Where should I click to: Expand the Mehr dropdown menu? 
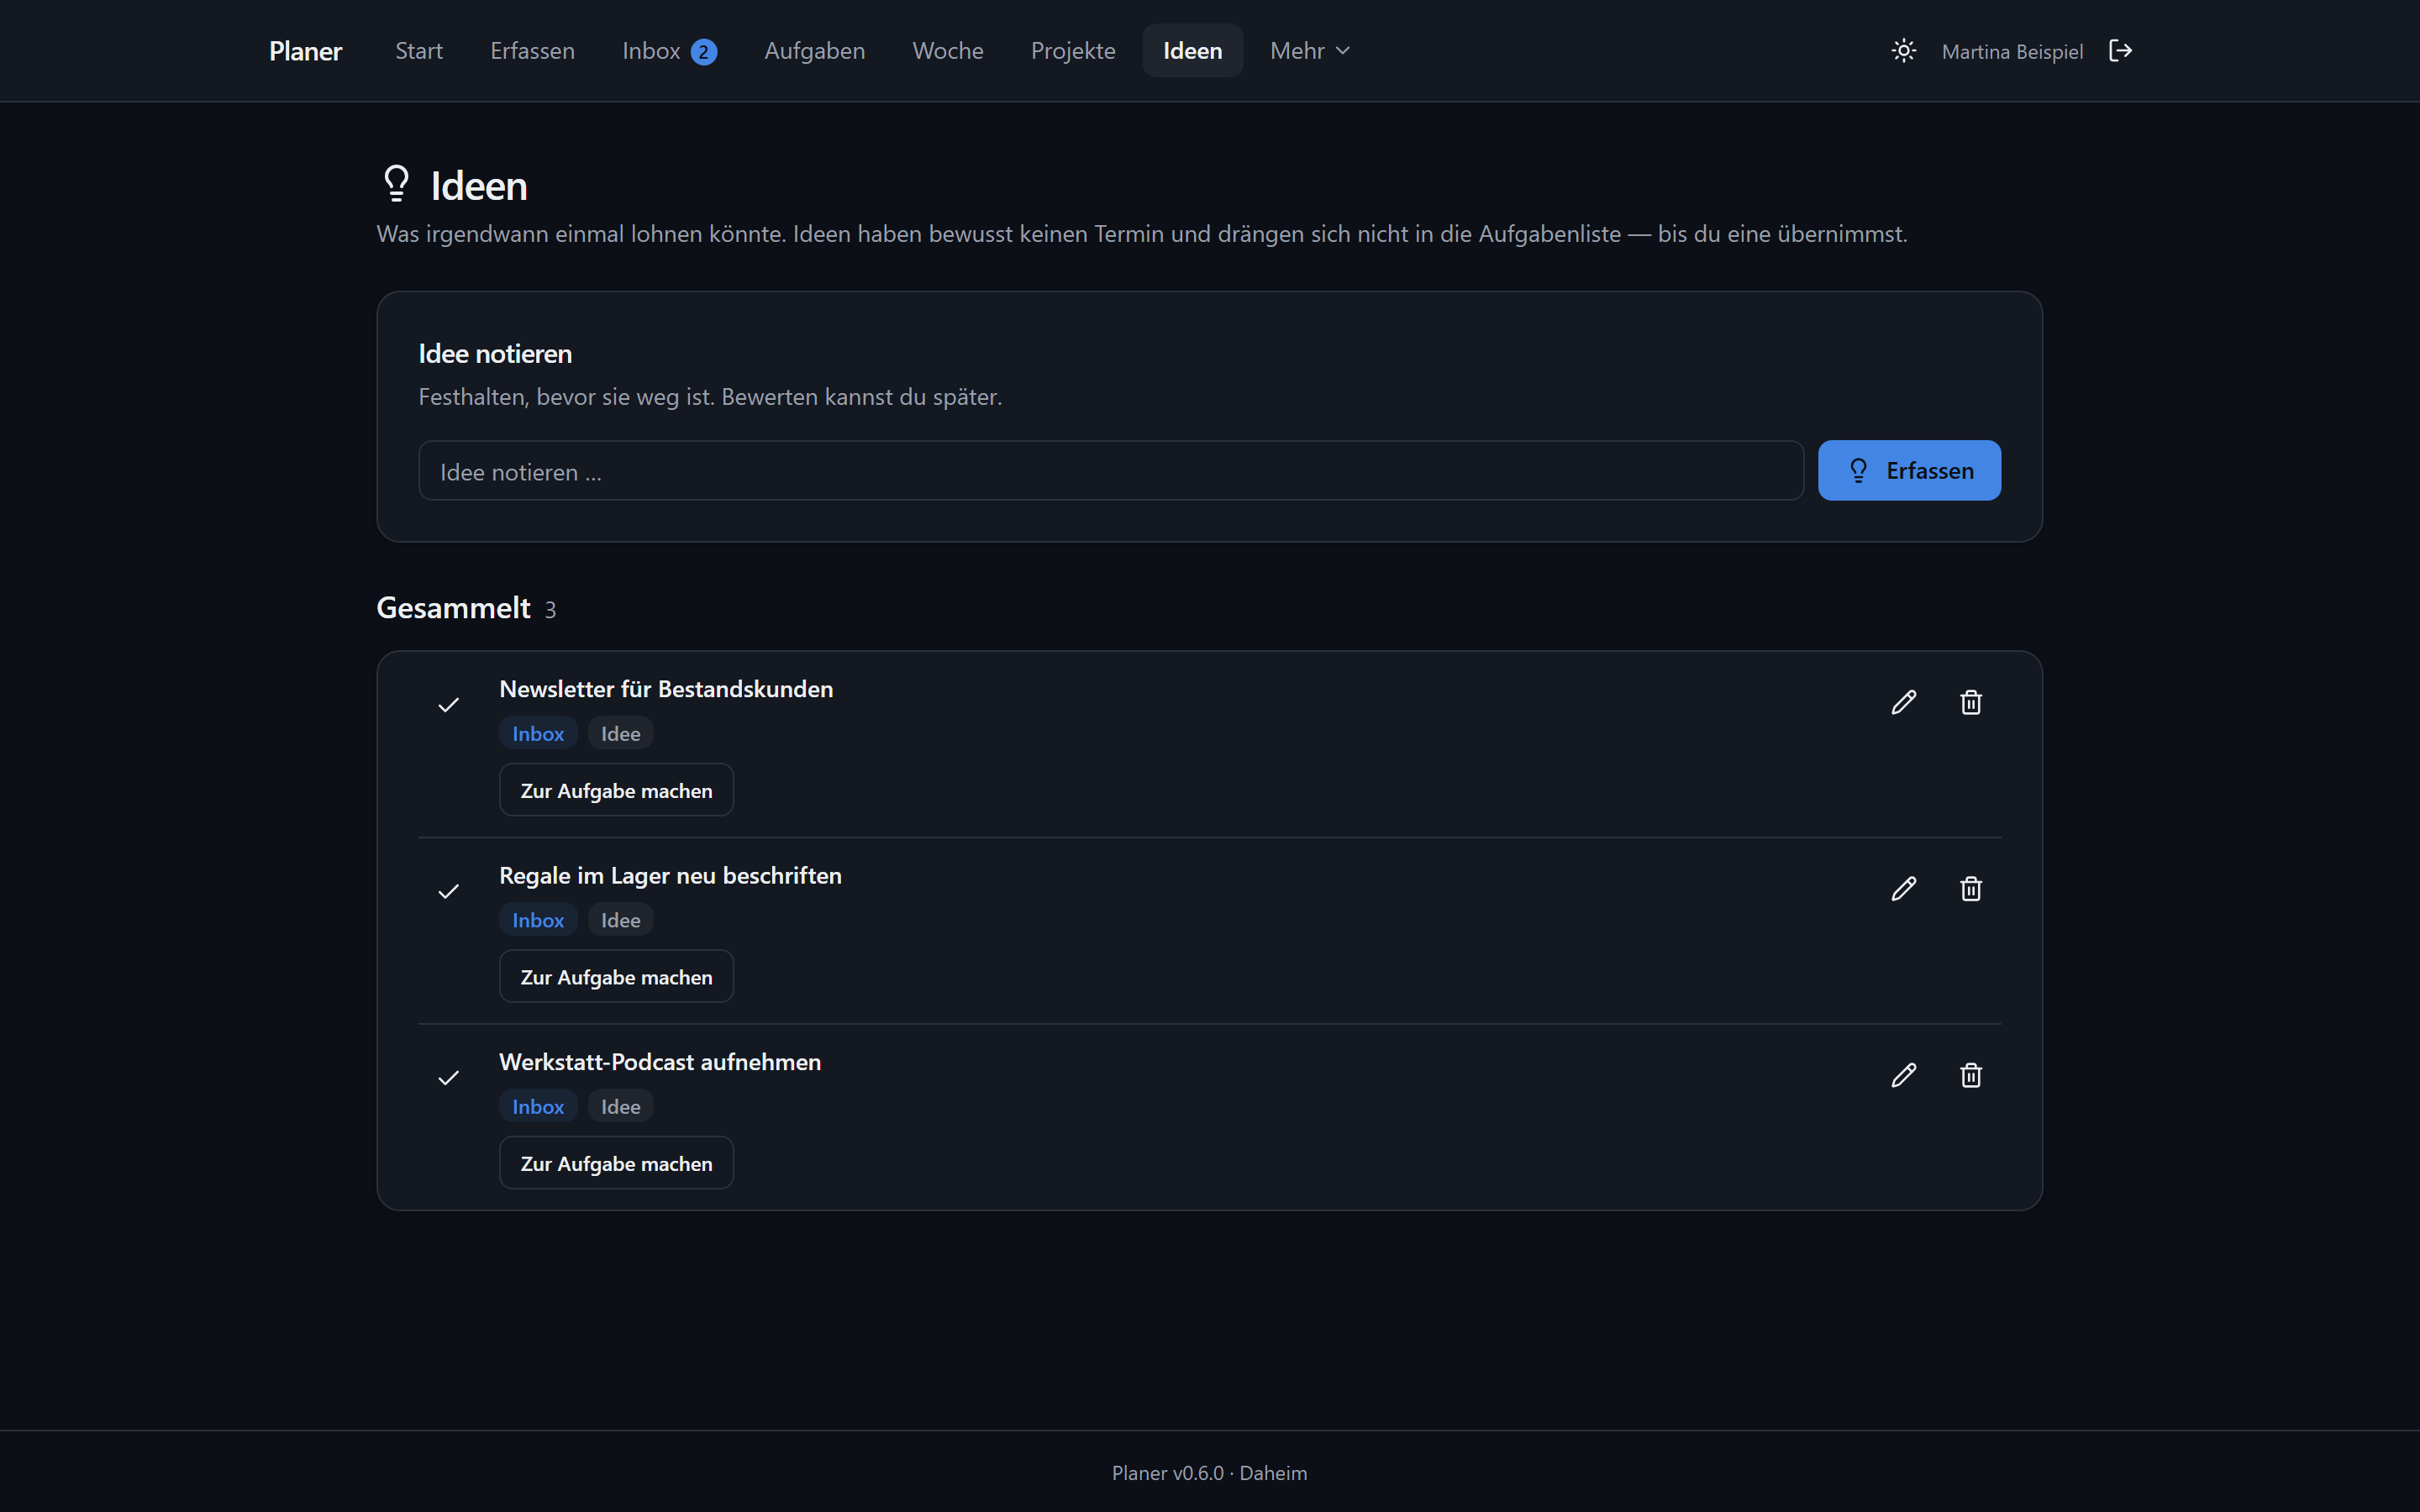(1310, 51)
